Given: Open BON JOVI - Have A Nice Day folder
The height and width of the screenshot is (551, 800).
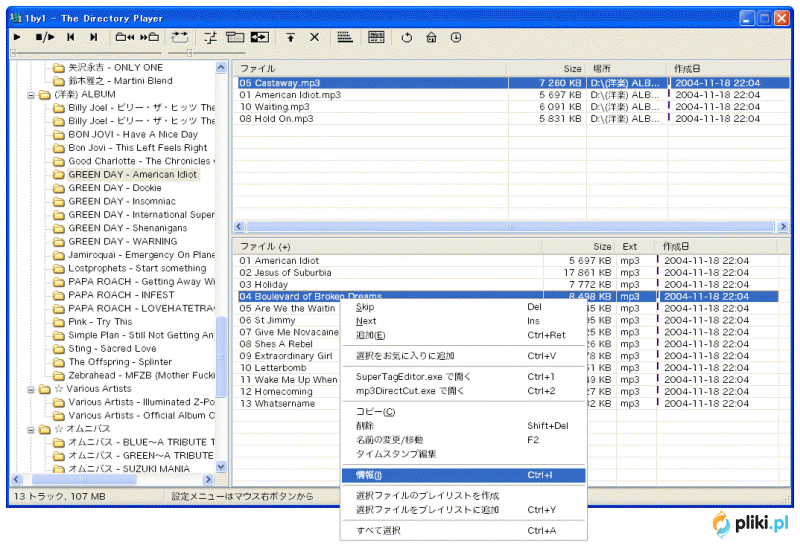Looking at the screenshot, I should [133, 134].
